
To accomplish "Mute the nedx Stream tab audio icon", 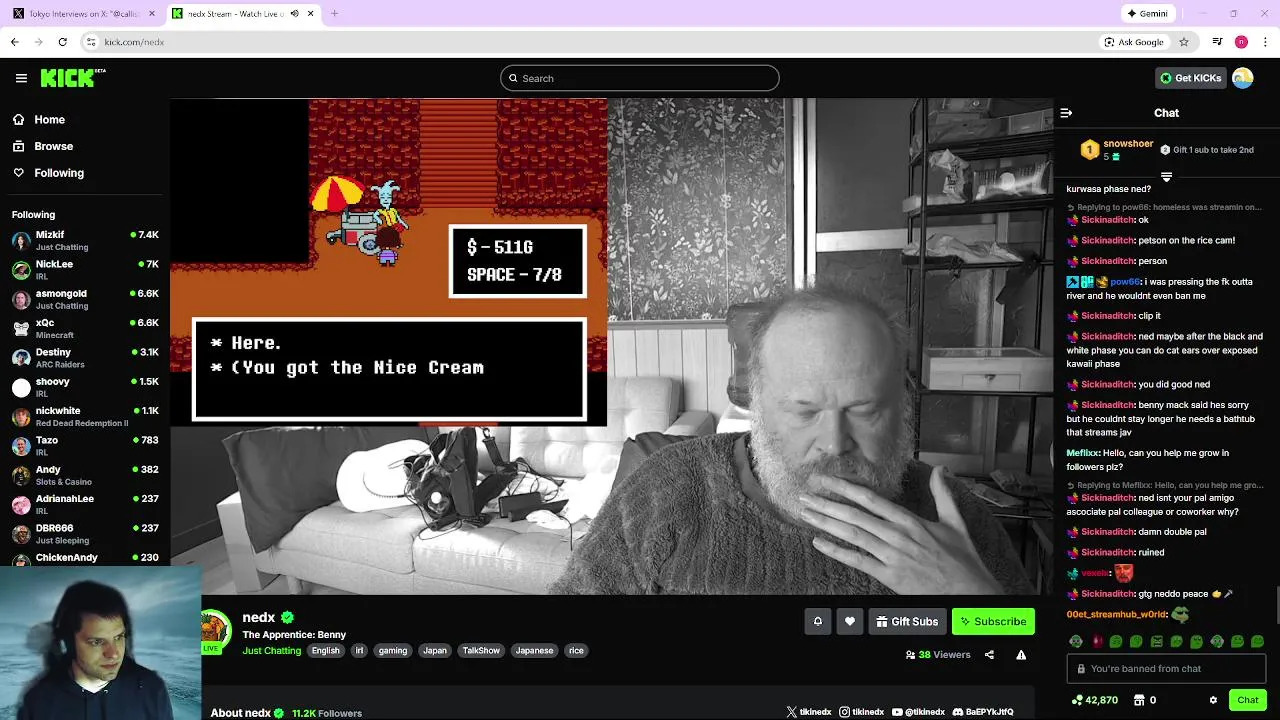I will click(294, 14).
